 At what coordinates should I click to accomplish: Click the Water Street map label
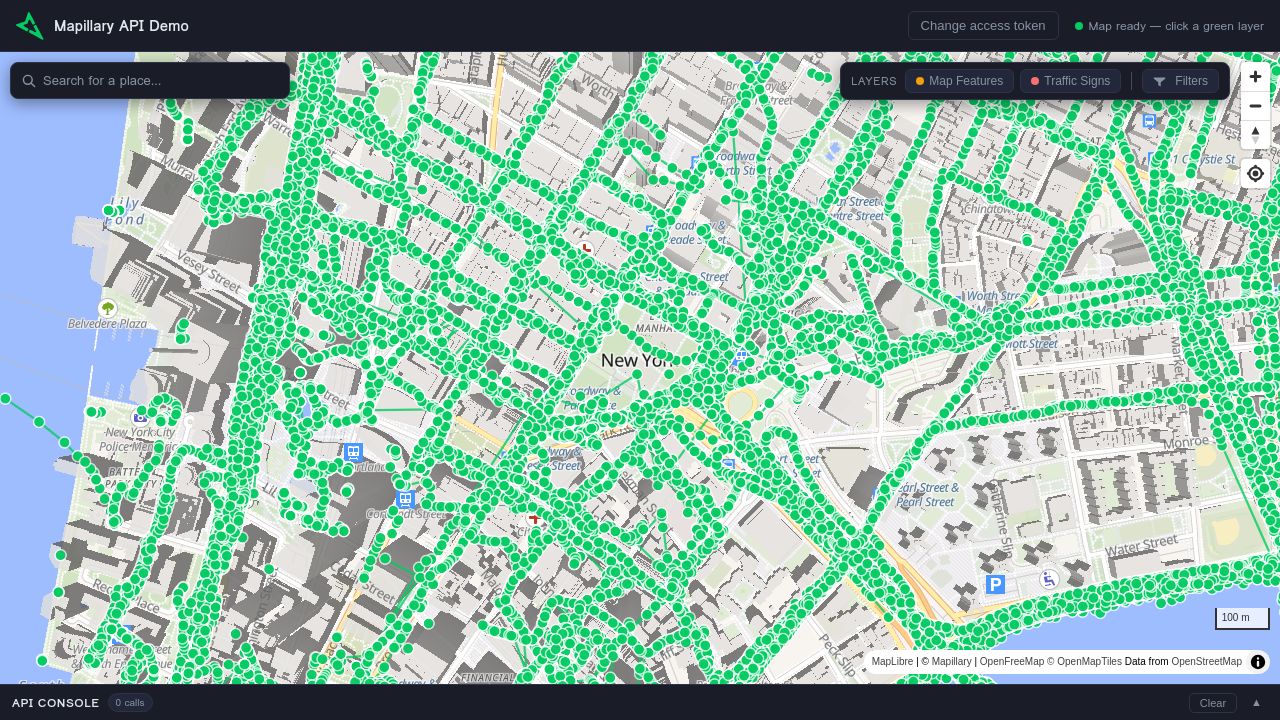coord(1141,545)
